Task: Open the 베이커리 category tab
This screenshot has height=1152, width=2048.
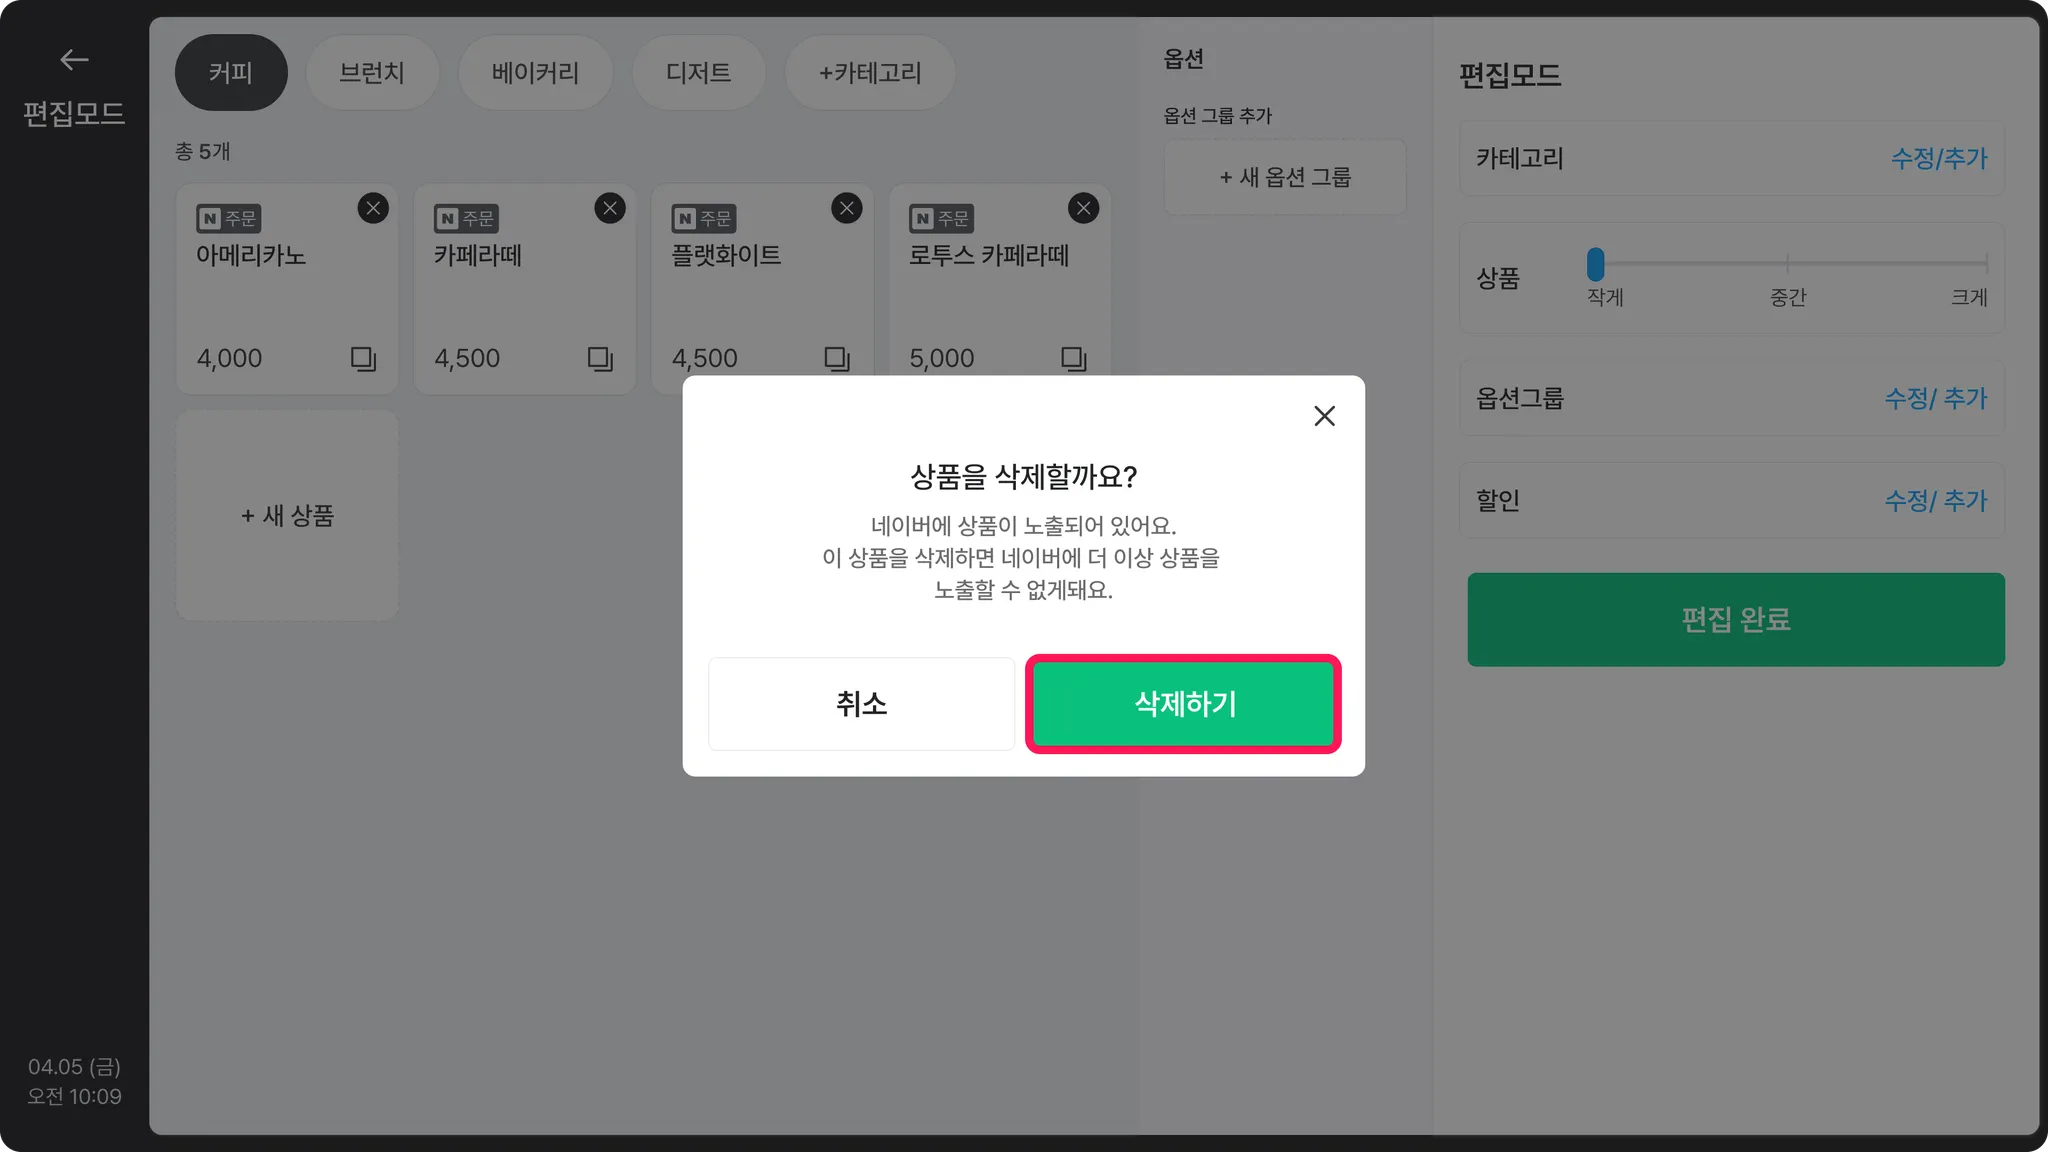Action: click(x=535, y=73)
